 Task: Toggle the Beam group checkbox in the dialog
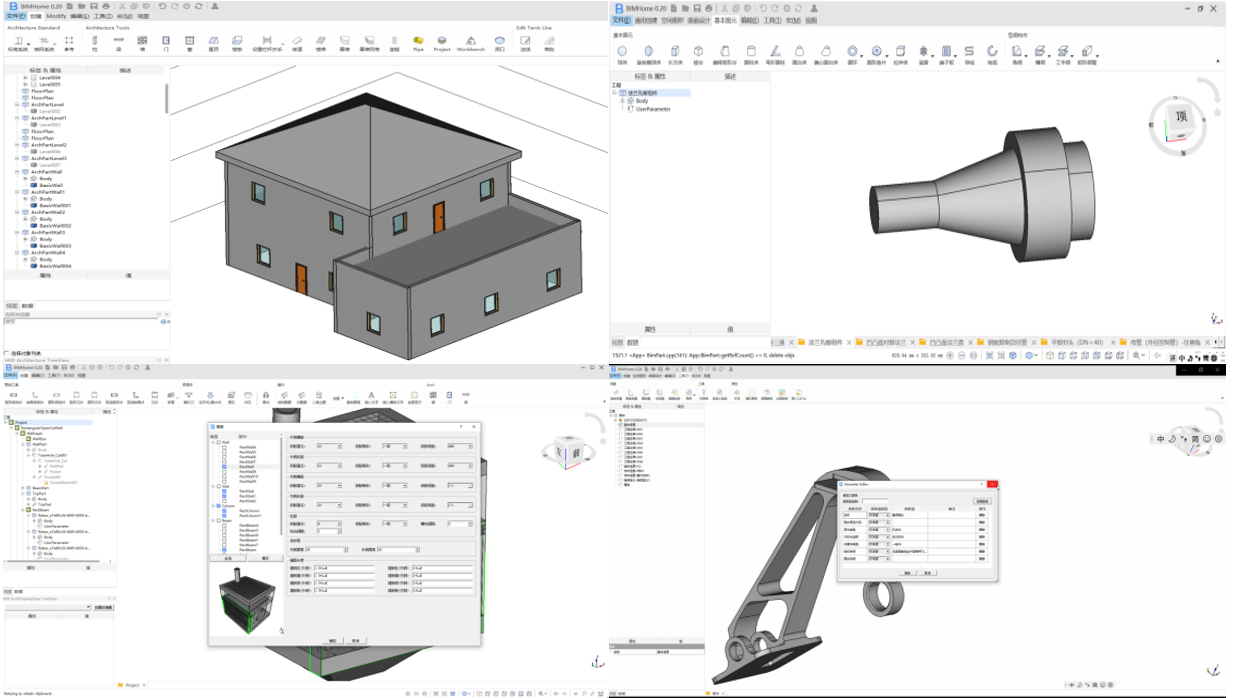219,519
